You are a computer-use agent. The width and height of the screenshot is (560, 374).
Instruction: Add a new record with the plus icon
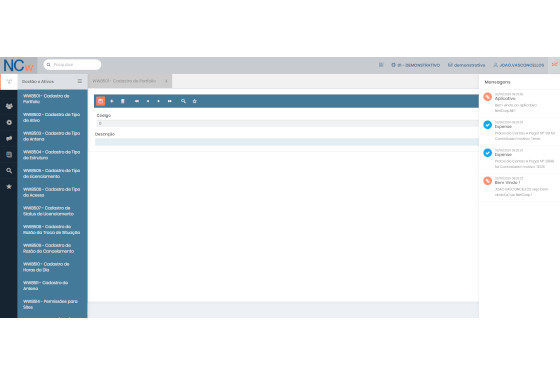(x=112, y=101)
